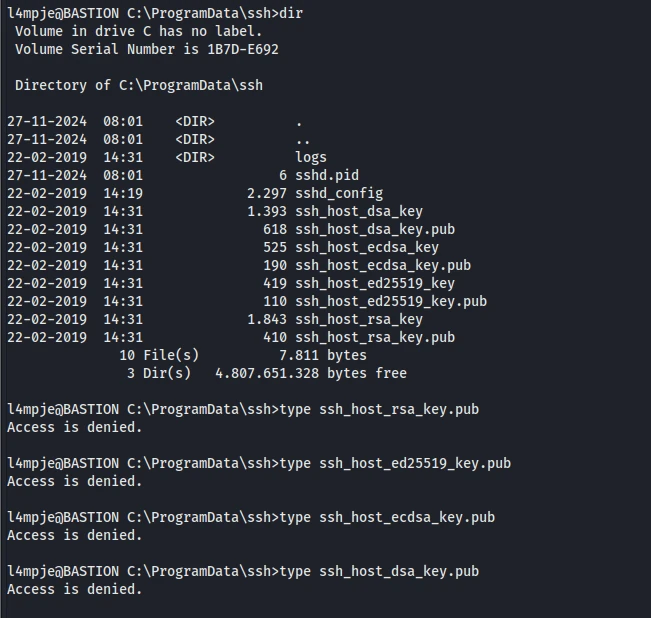Click the sshd_config filename in listing
The height and width of the screenshot is (618, 651).
339,193
